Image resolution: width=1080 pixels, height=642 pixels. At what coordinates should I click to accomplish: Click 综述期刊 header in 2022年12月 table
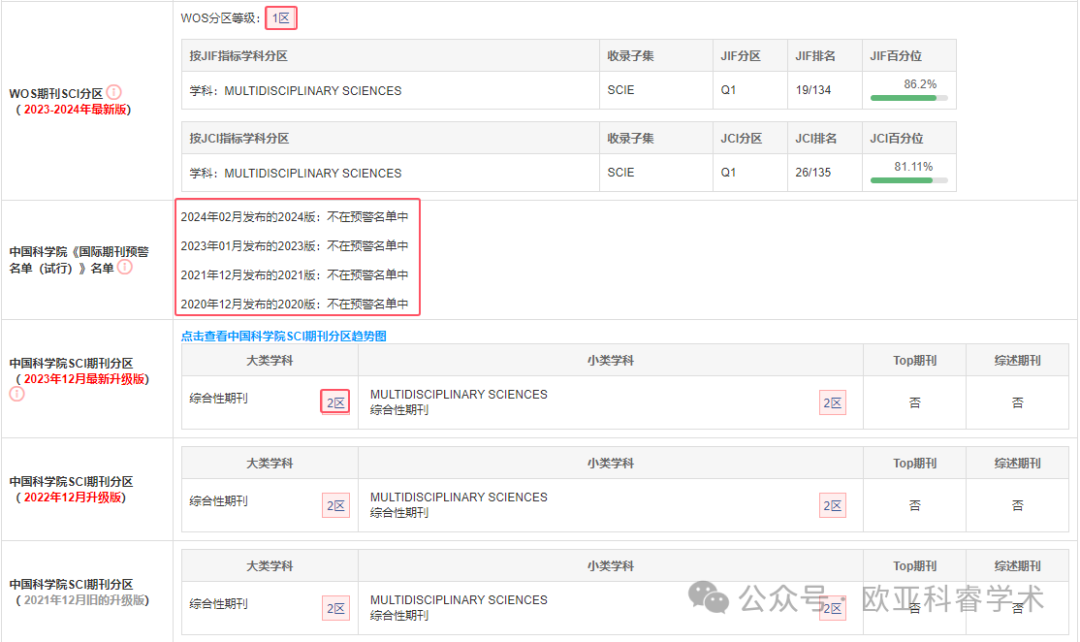click(x=1017, y=463)
